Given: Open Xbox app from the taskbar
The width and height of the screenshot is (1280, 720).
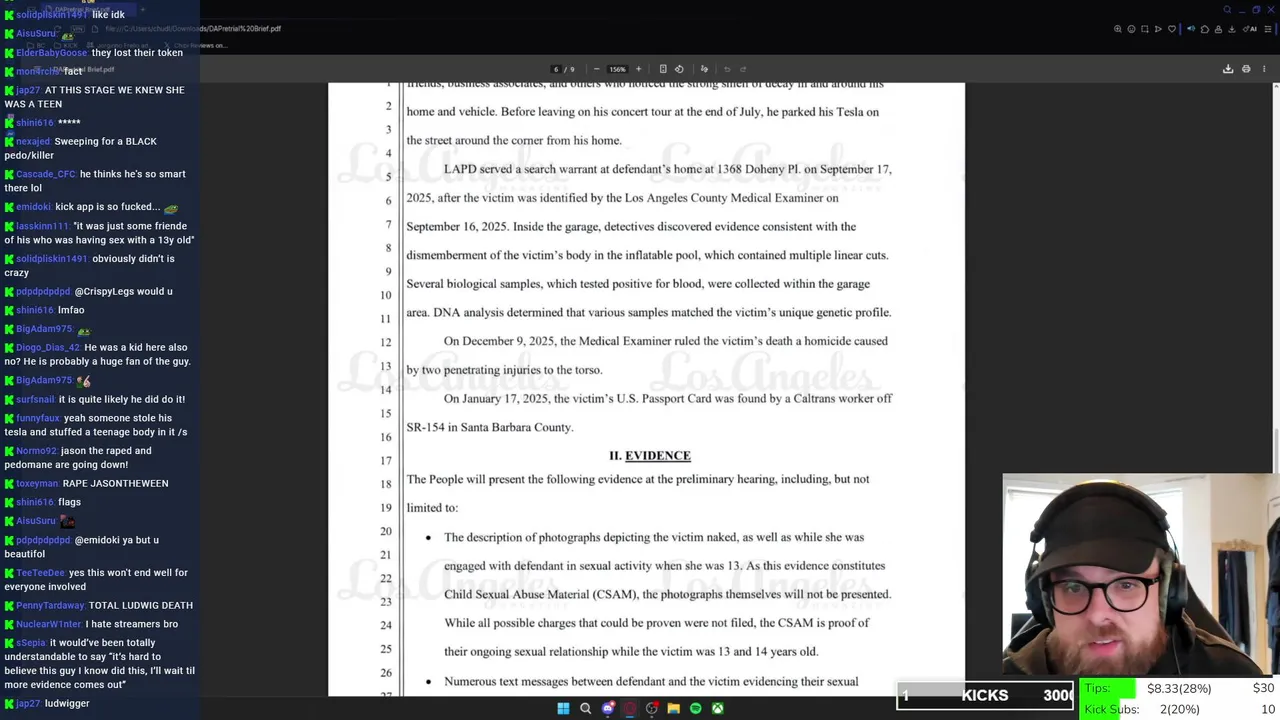Looking at the screenshot, I should (x=717, y=708).
